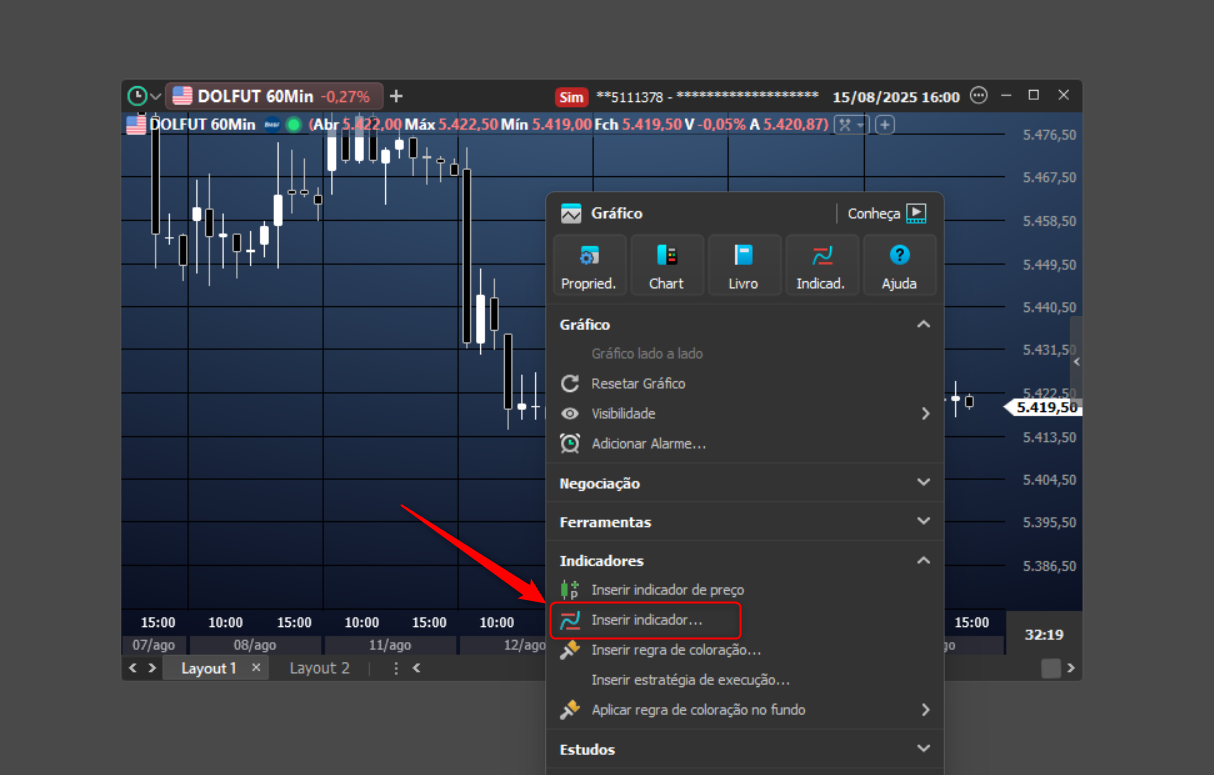Open the Chart icon in the menu
1214x775 pixels.
[667, 265]
